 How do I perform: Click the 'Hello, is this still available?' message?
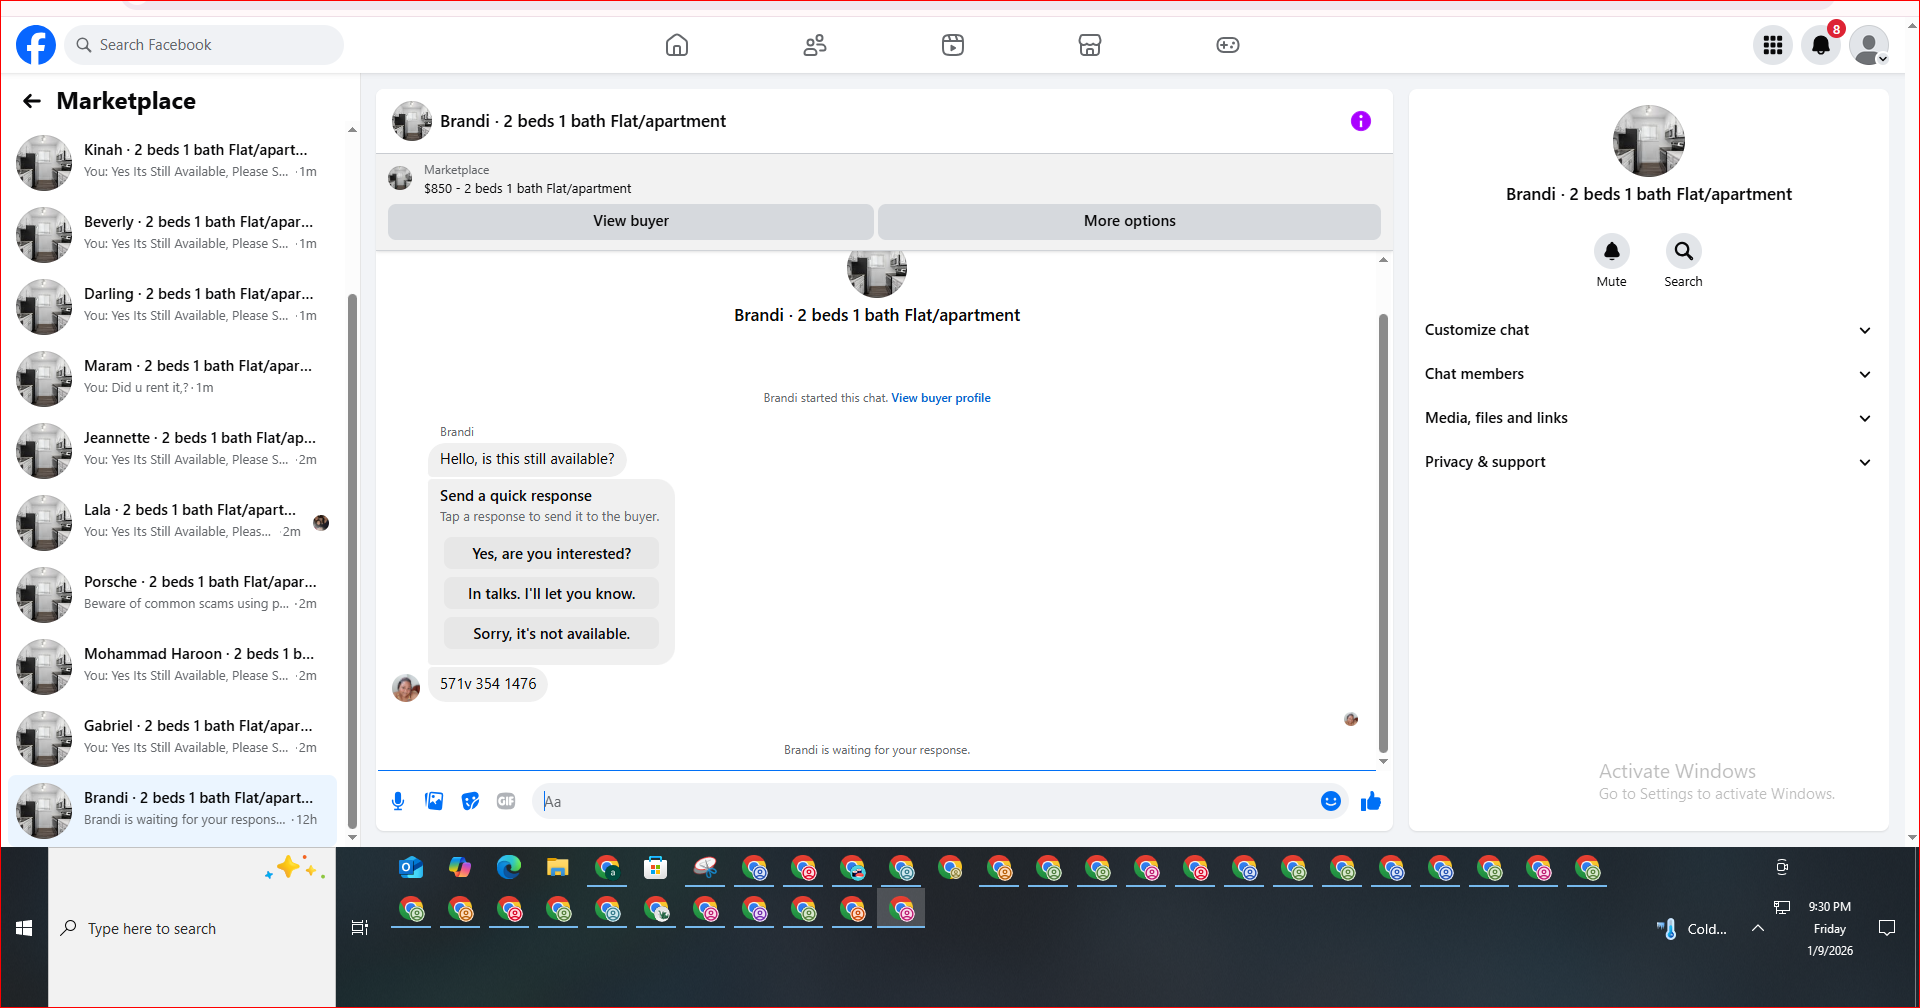click(527, 459)
